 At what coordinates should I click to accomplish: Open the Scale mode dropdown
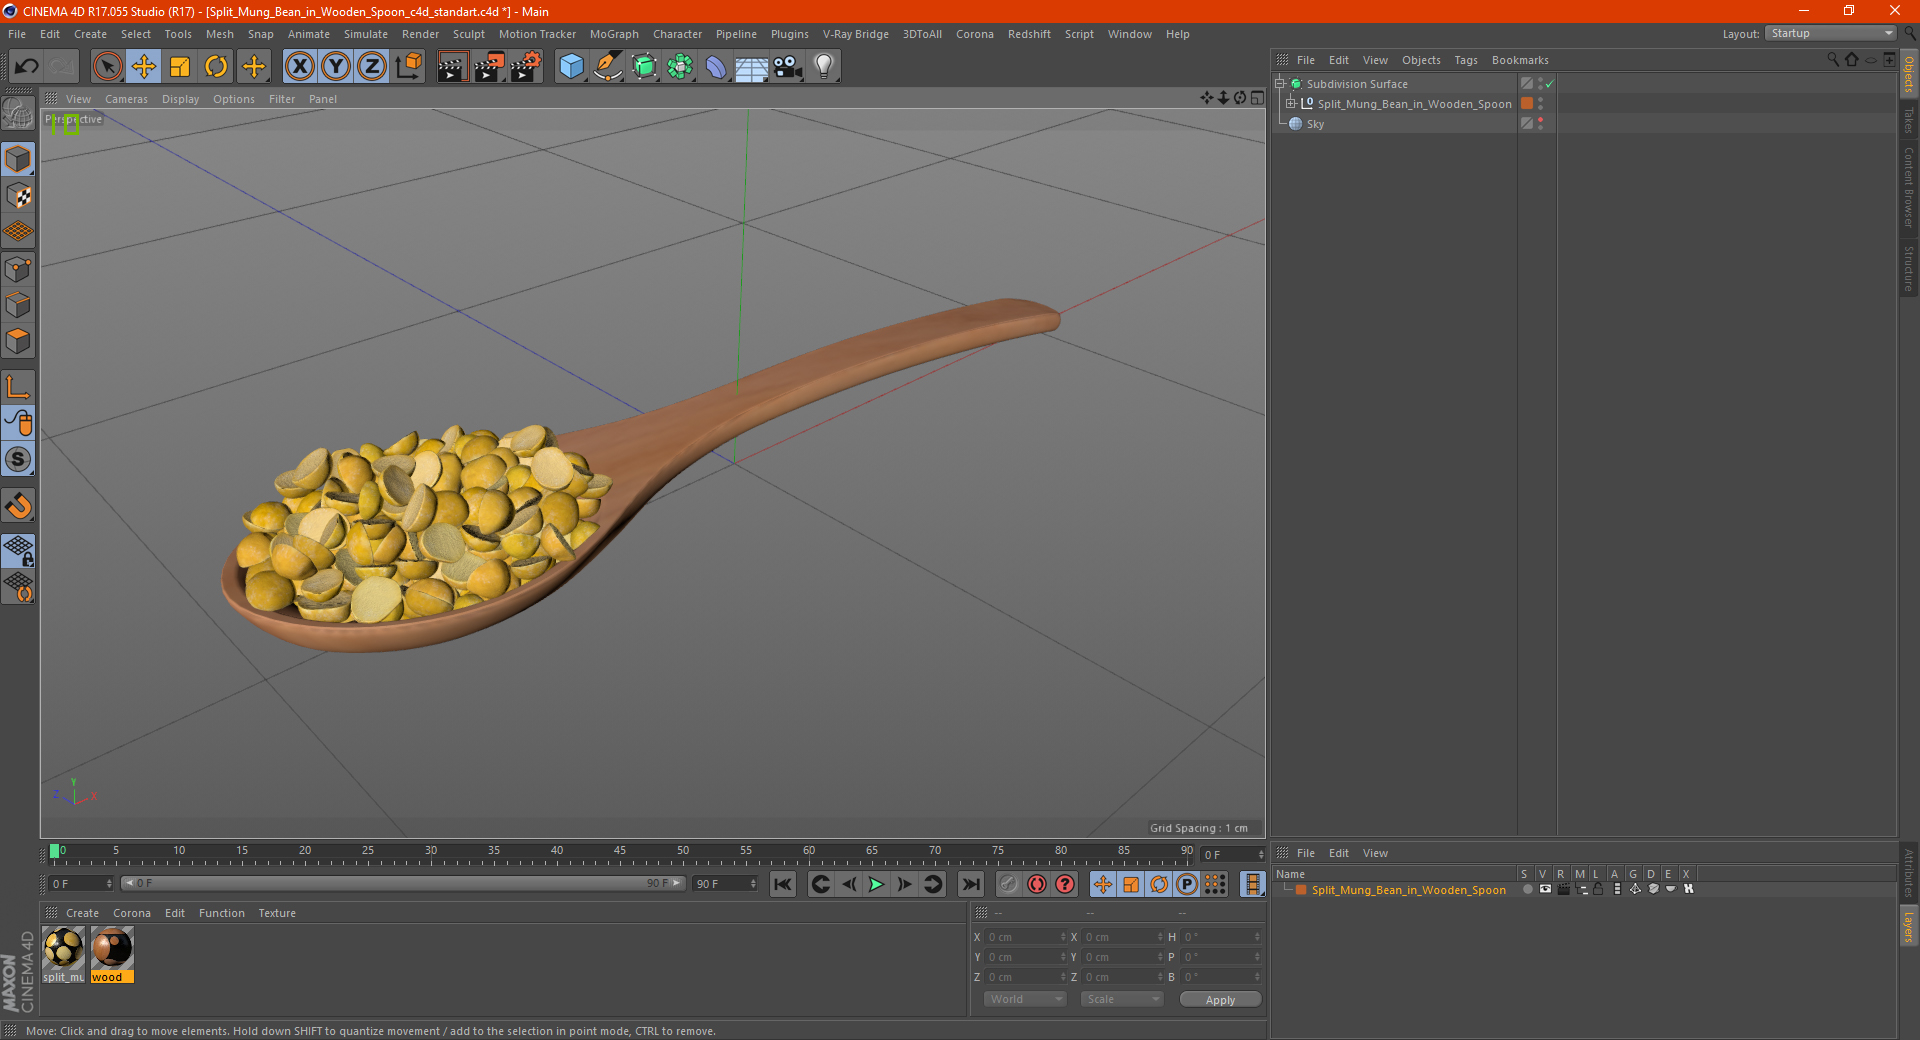tap(1122, 999)
